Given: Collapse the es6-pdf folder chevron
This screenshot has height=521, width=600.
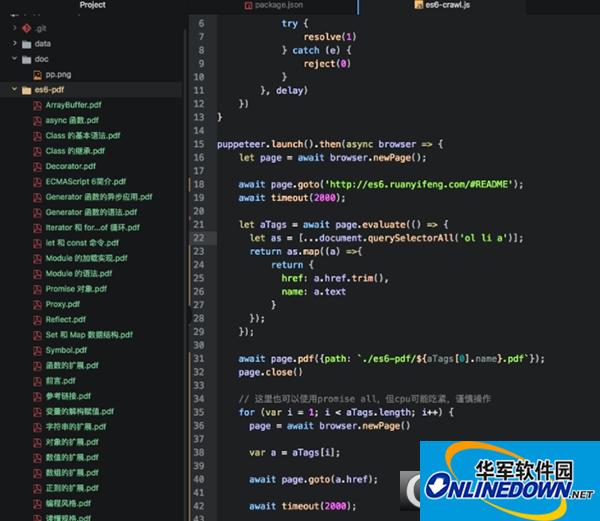Looking at the screenshot, I should (x=15, y=89).
